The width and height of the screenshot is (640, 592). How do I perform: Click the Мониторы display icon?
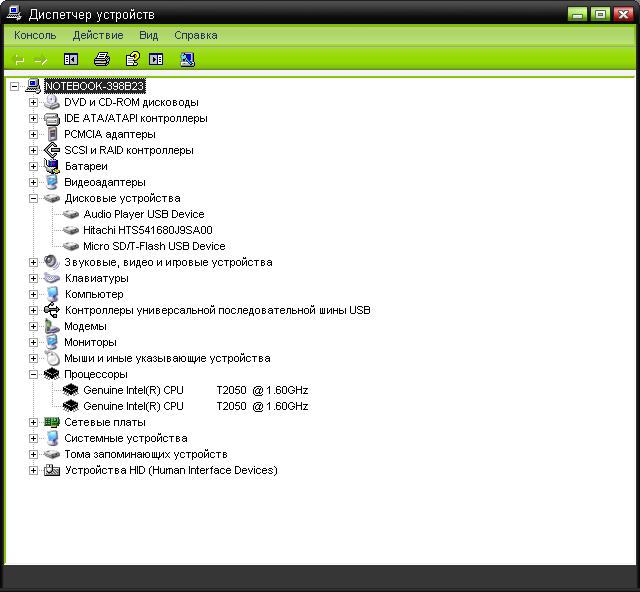point(52,342)
